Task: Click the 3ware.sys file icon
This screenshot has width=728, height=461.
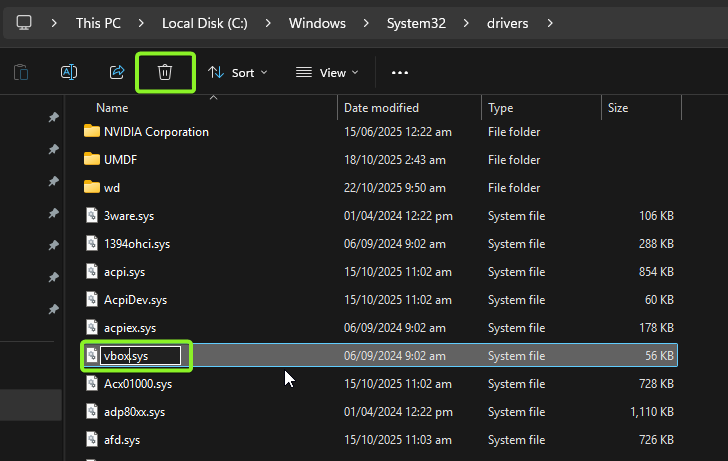Action: pyautogui.click(x=92, y=215)
